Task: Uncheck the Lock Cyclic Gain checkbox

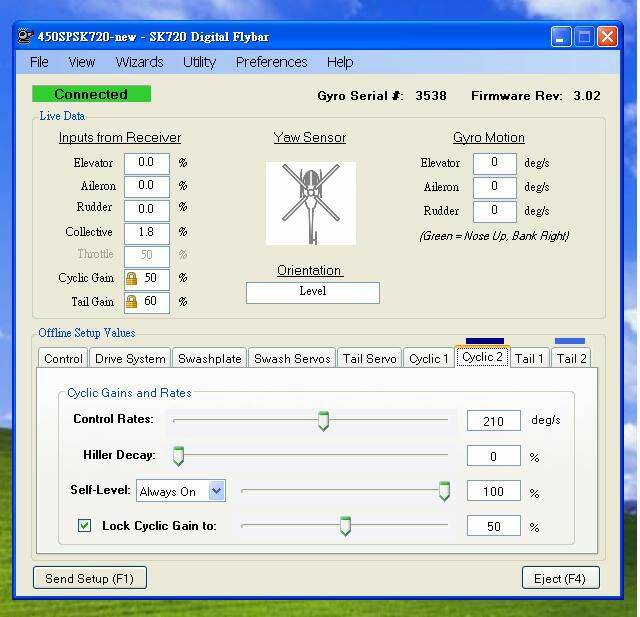Action: 85,526
